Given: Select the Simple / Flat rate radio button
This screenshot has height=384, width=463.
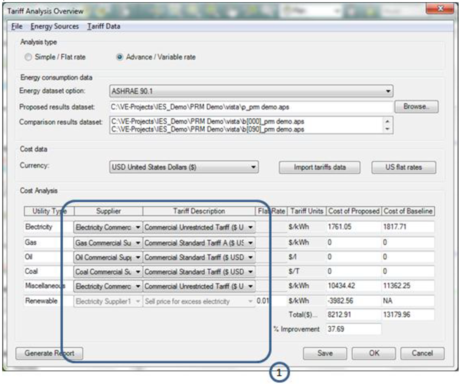Looking at the screenshot, I should click(x=28, y=57).
